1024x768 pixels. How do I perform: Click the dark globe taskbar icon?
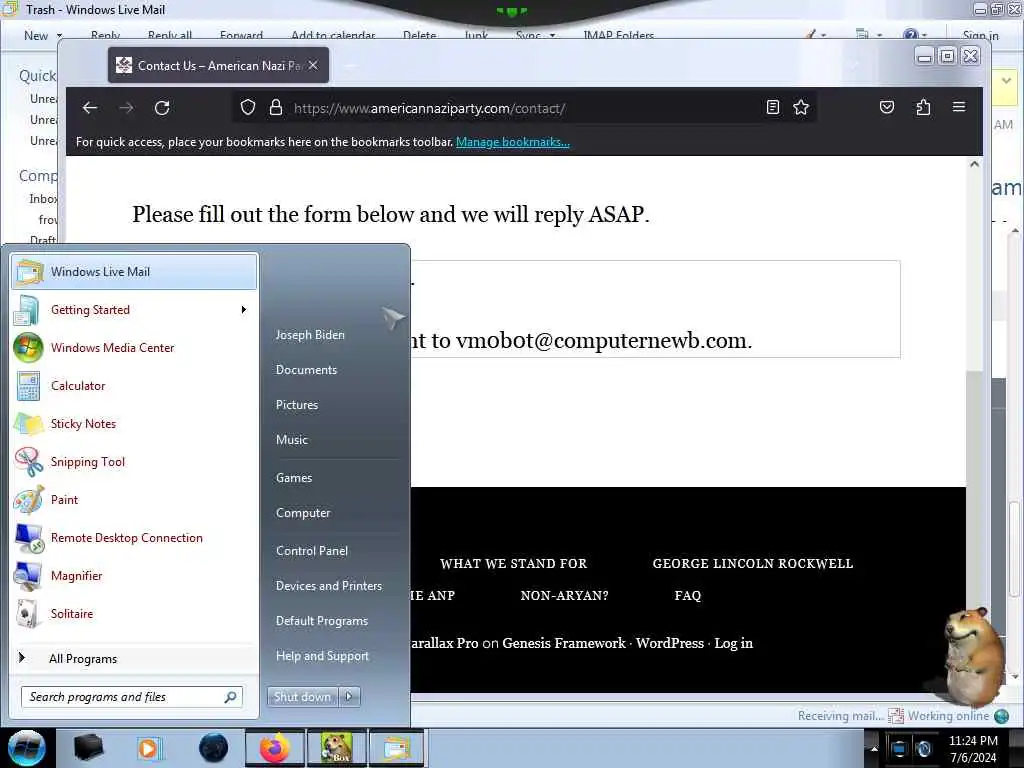coord(214,748)
